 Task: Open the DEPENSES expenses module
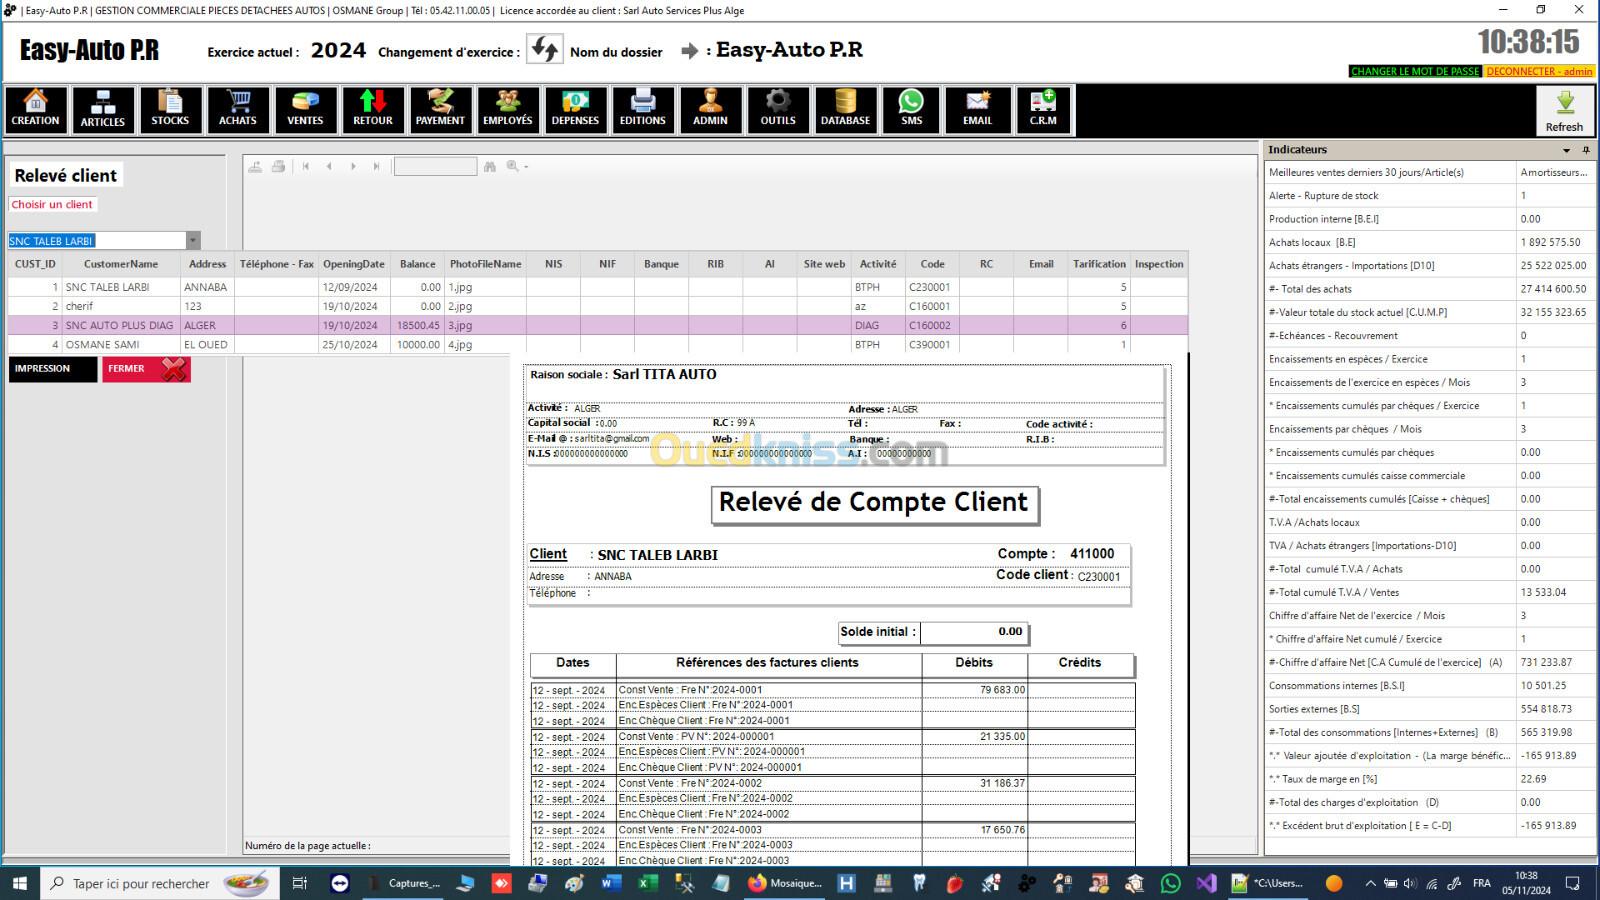tap(575, 109)
